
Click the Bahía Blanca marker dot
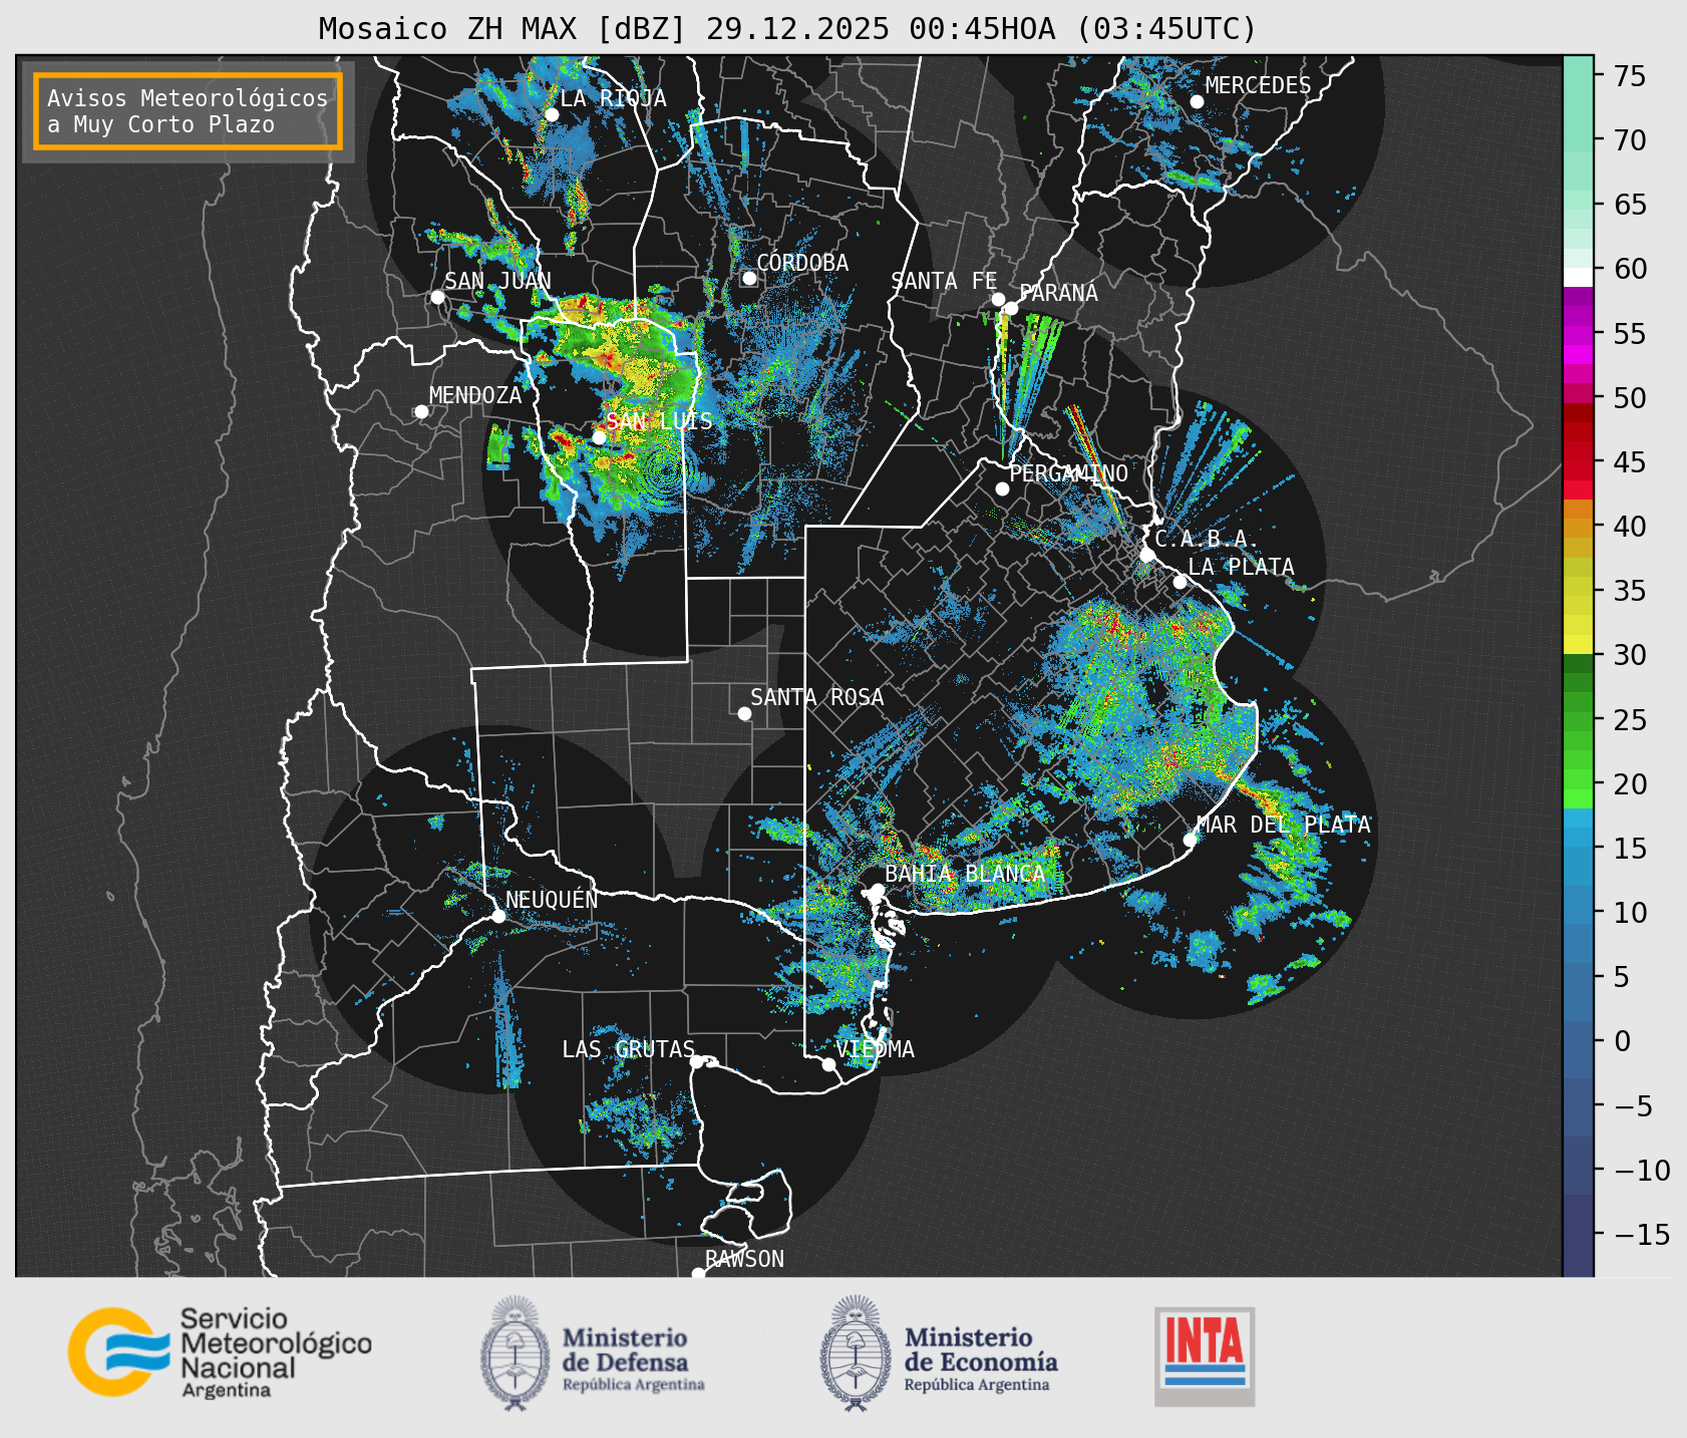click(877, 890)
